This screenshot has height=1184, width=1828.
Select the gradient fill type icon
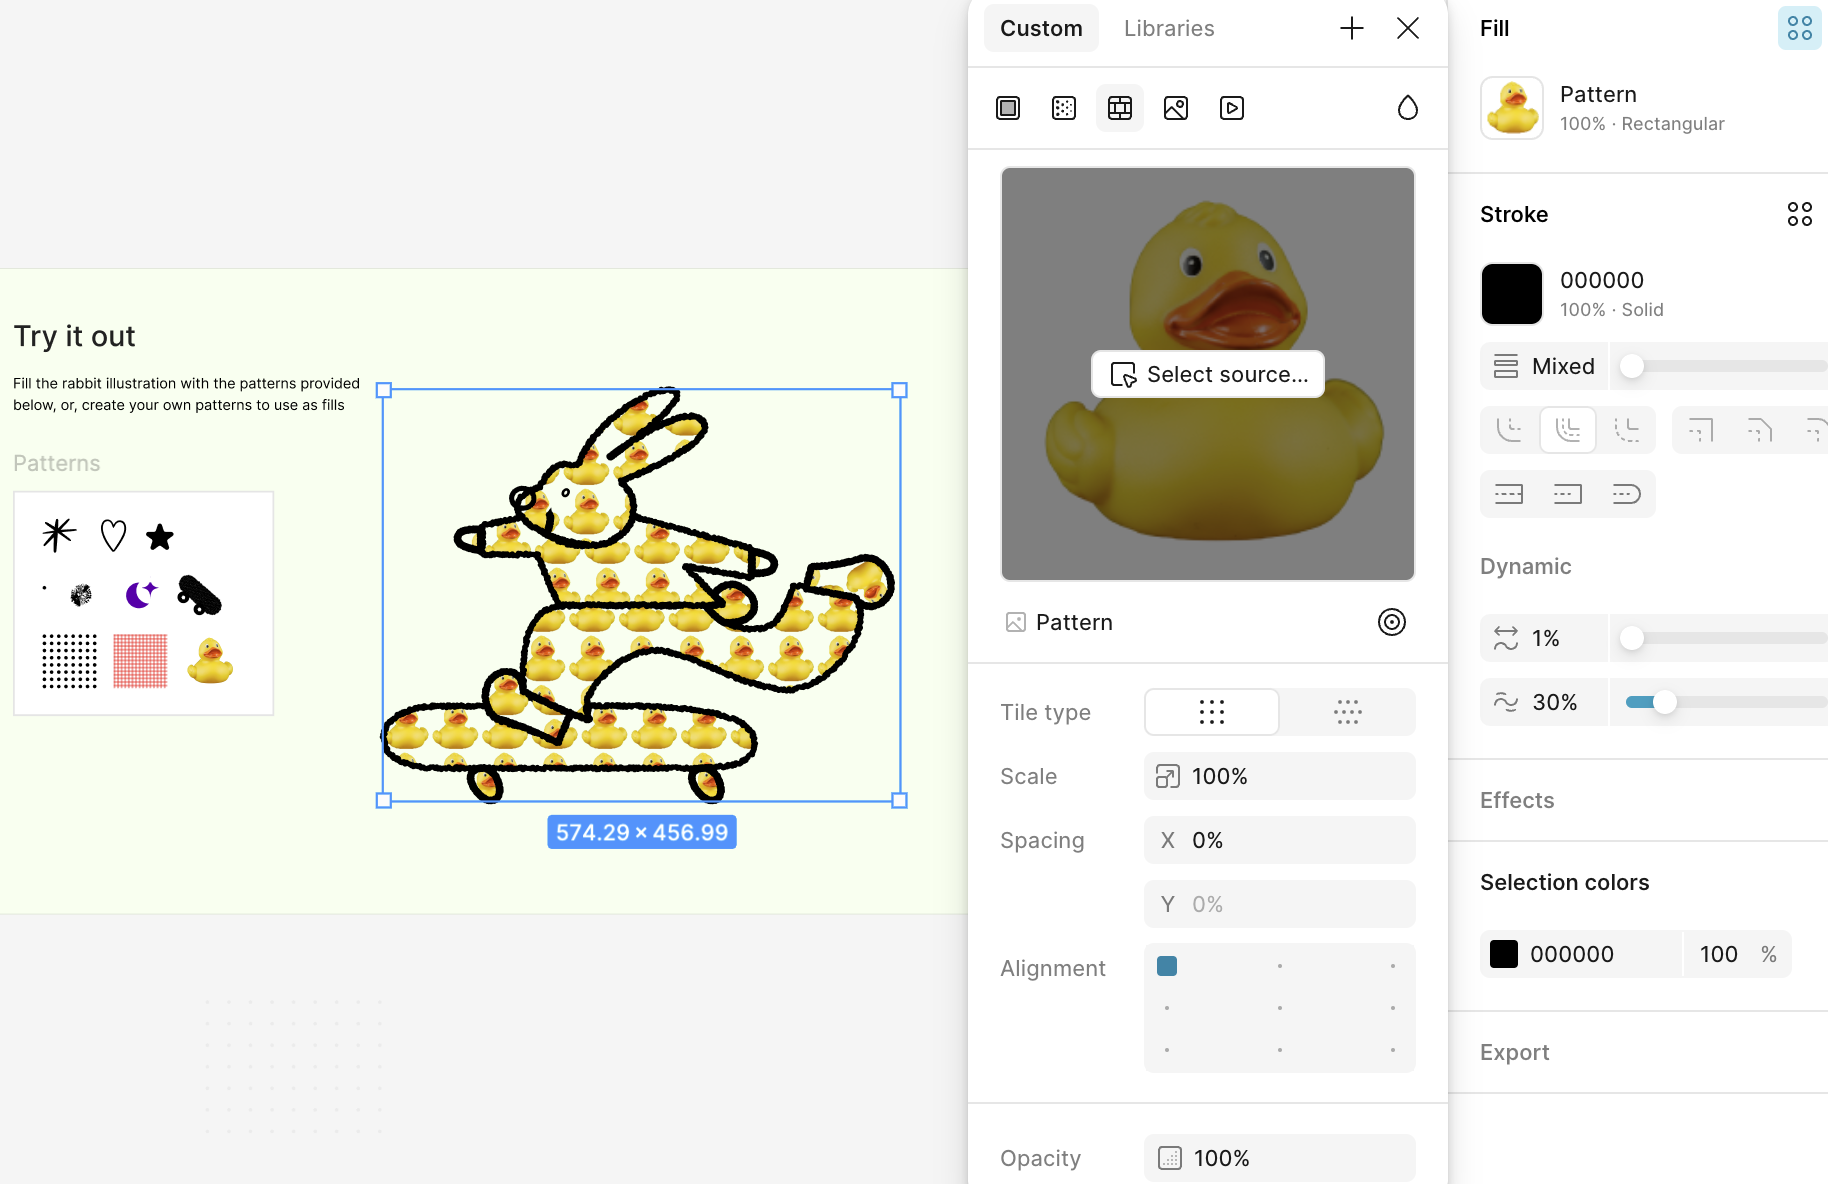1064,108
